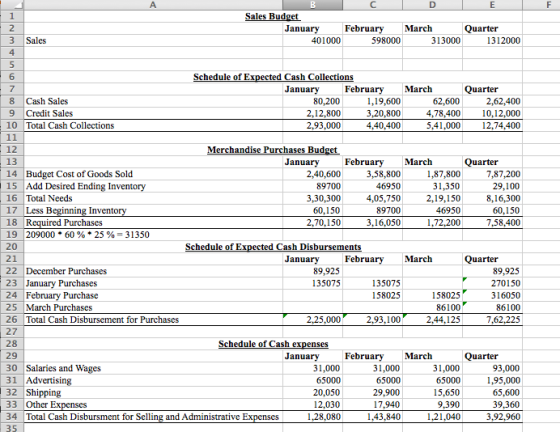
Task: Click column E header
Action: (492, 5)
